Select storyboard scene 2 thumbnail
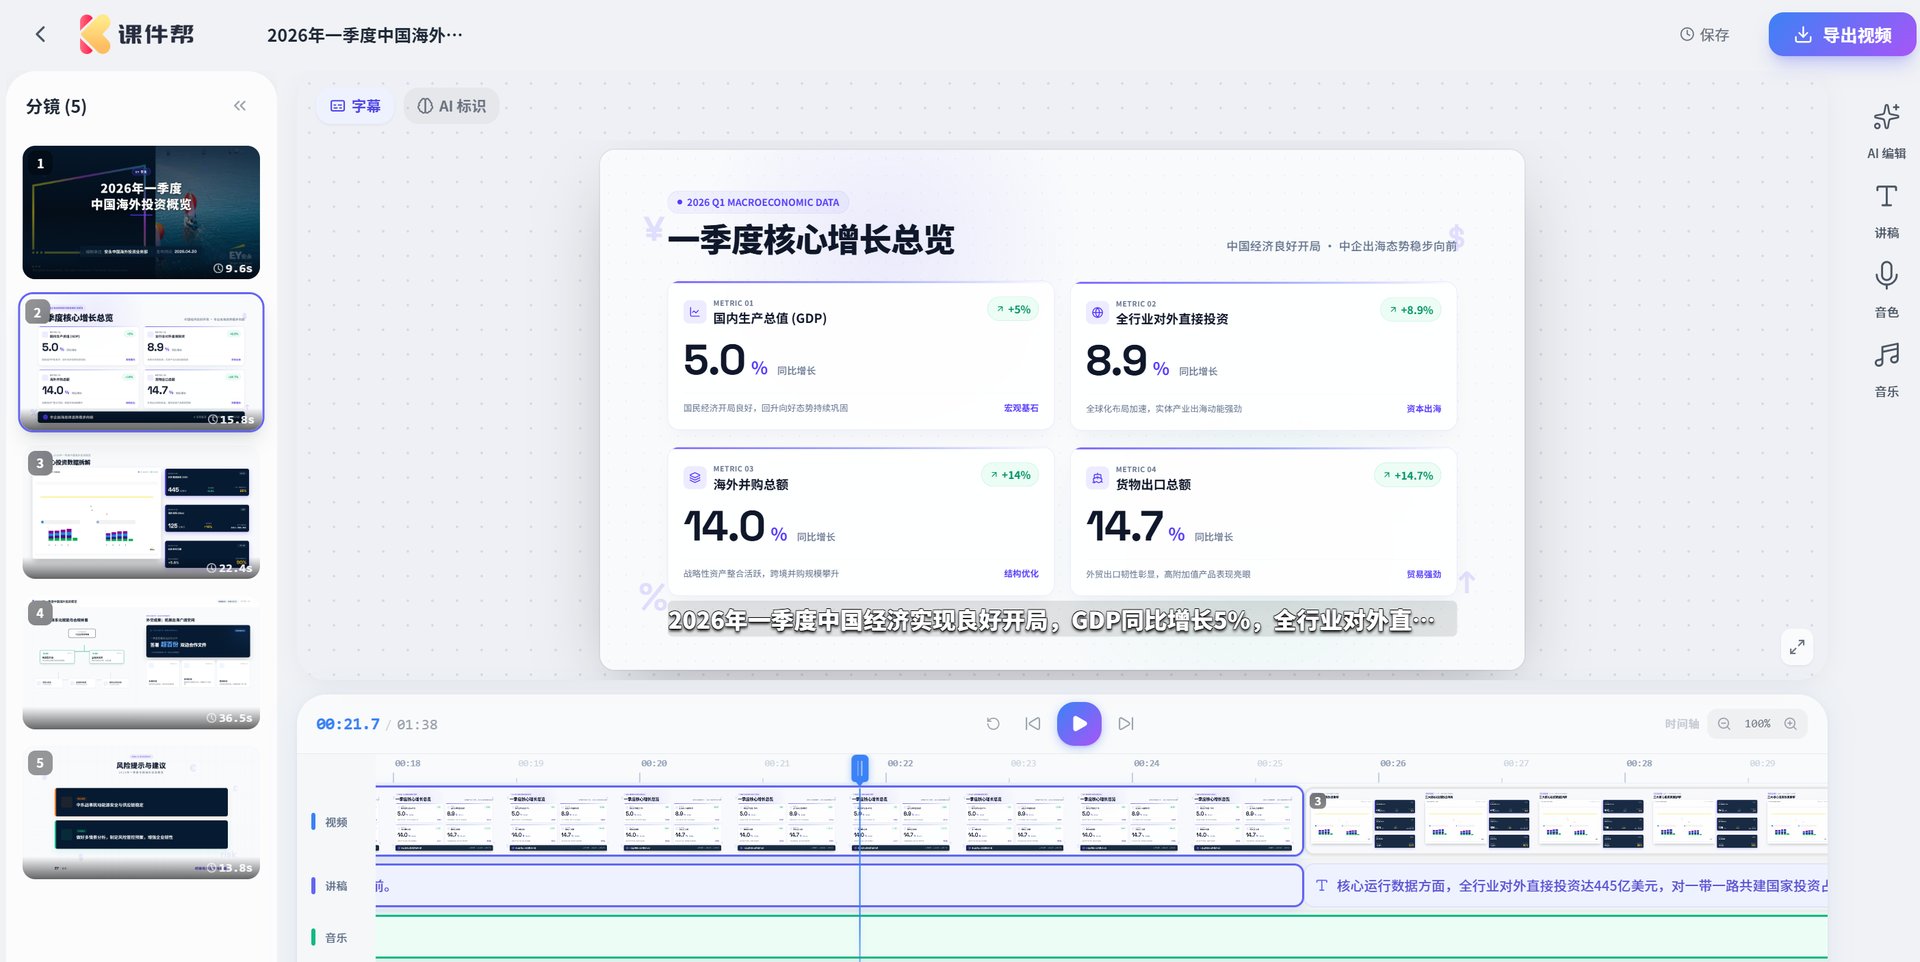 [x=141, y=362]
